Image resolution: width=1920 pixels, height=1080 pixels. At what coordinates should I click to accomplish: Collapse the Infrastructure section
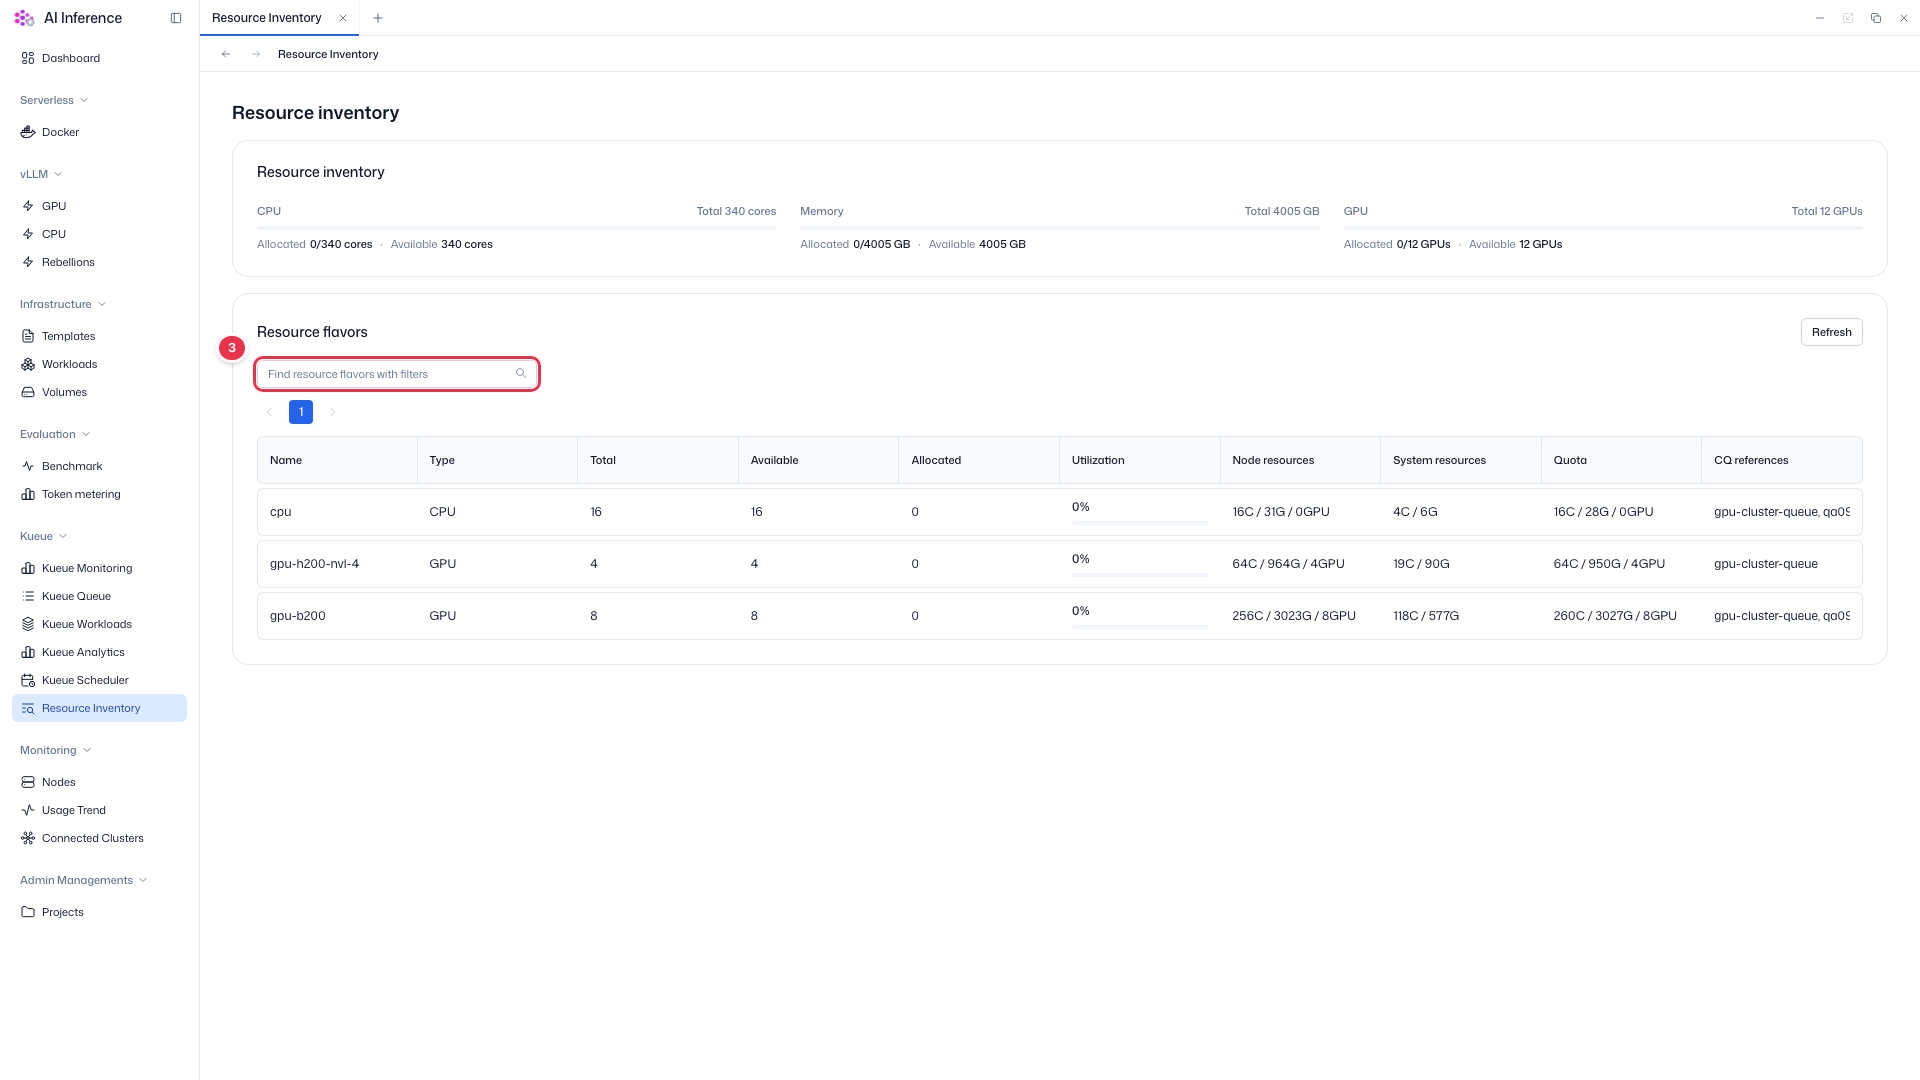tap(63, 304)
